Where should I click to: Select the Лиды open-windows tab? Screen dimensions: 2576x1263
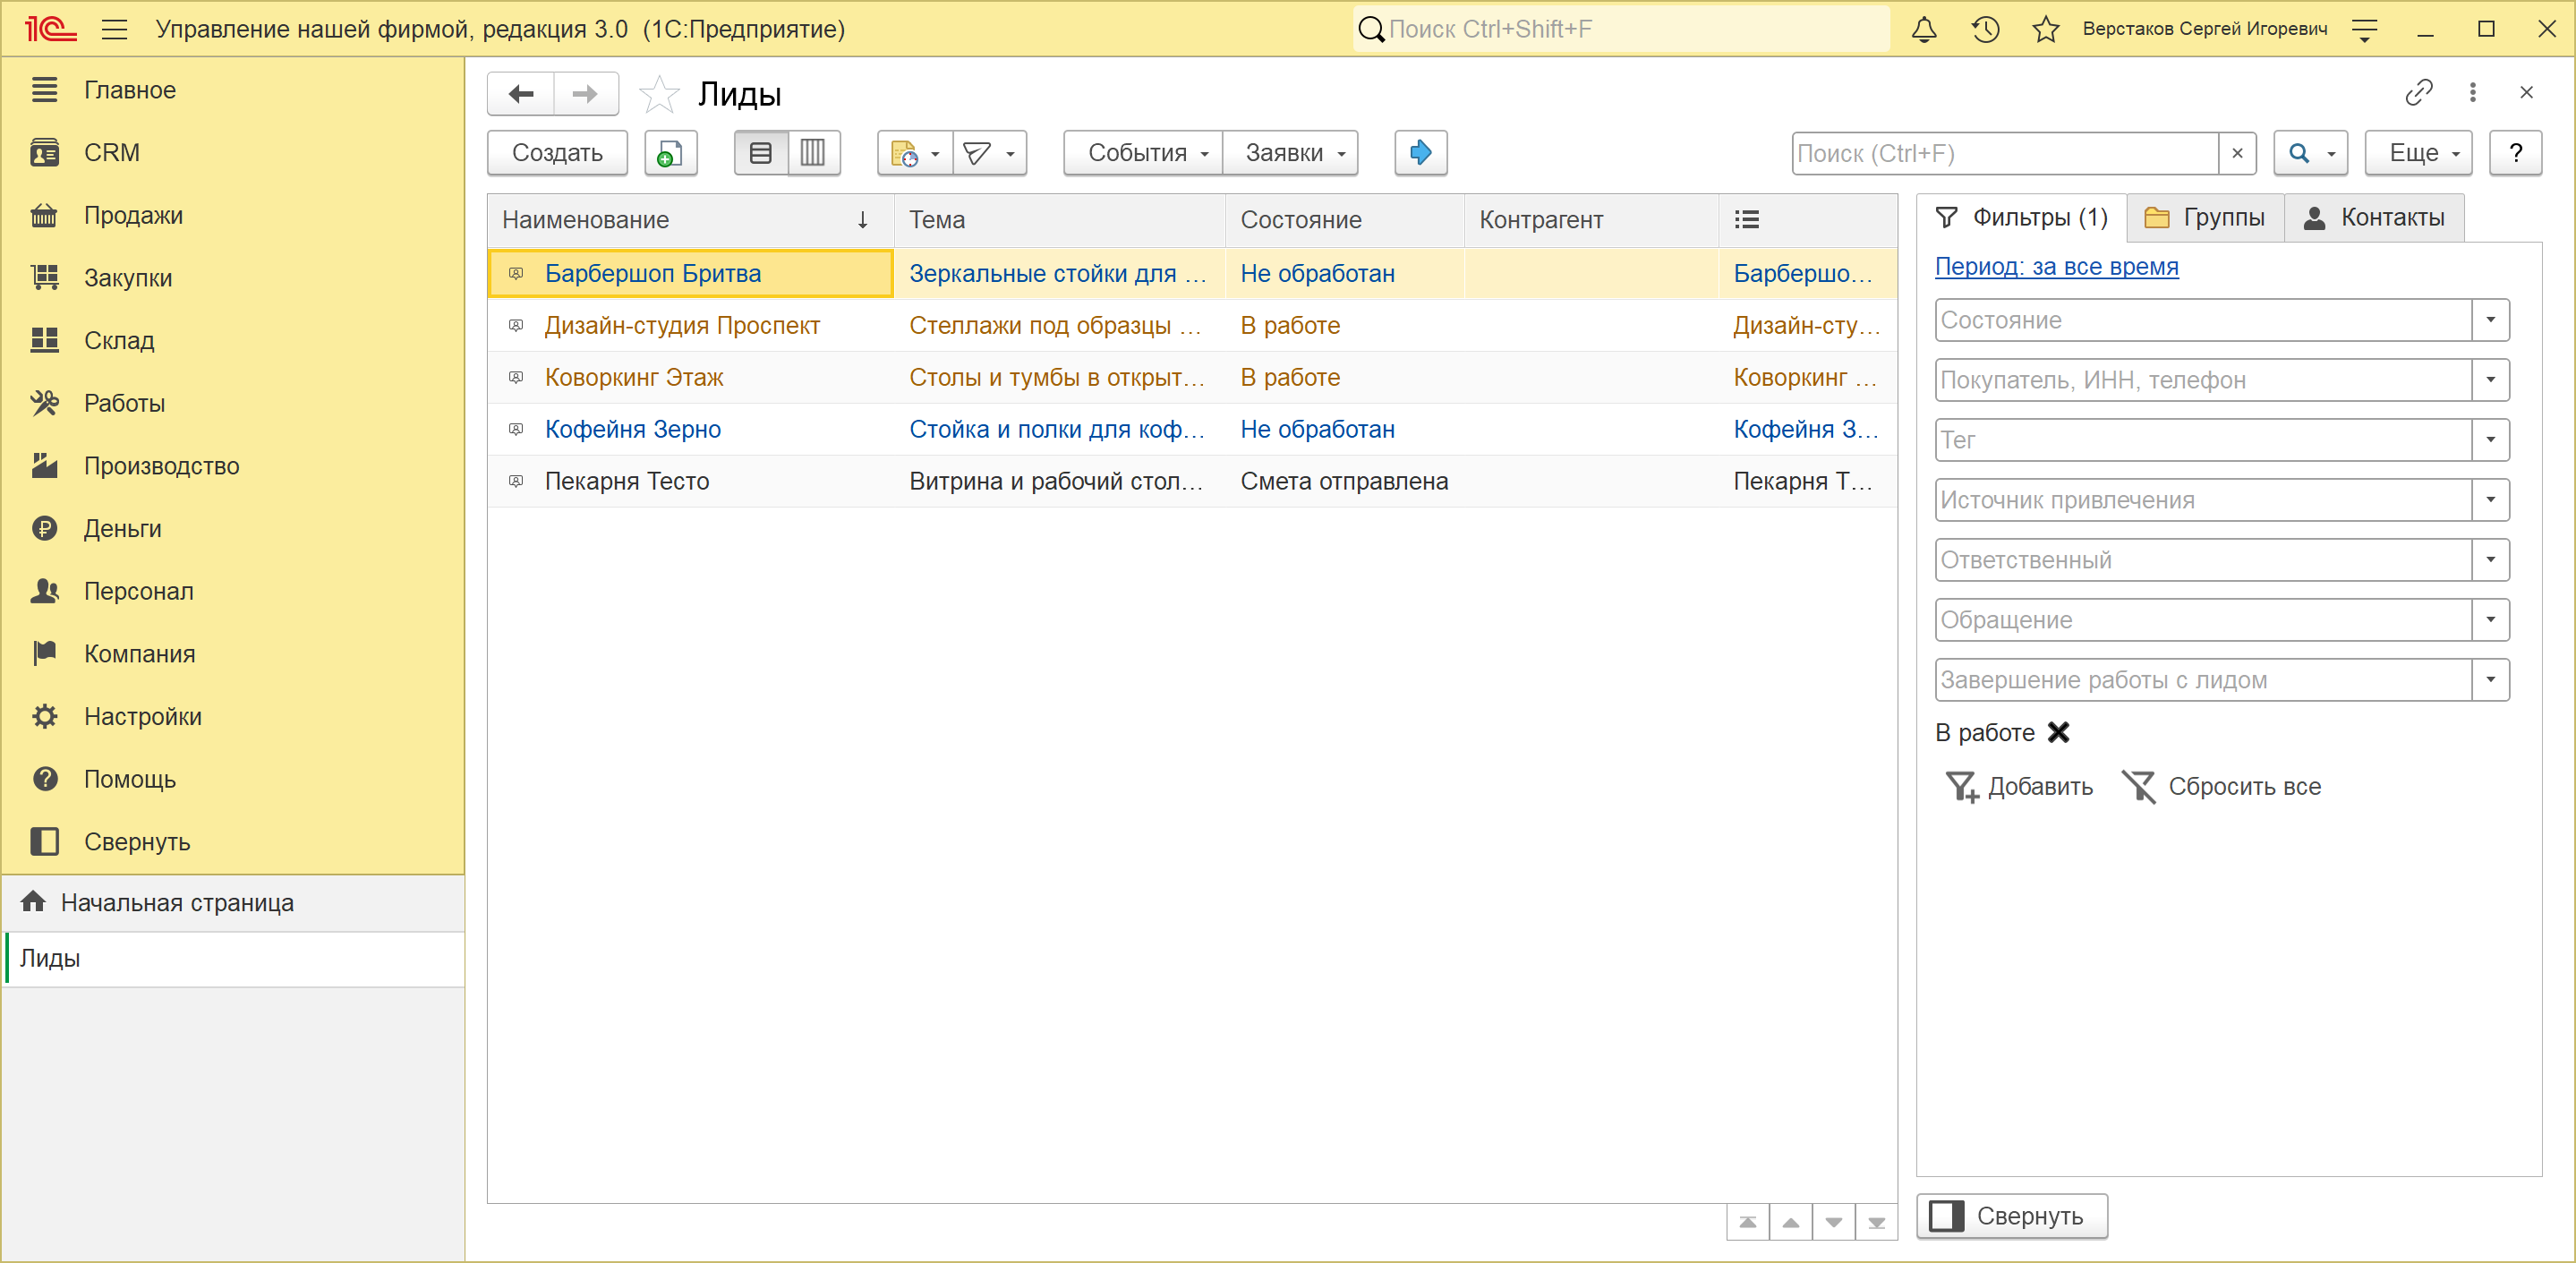(x=233, y=959)
